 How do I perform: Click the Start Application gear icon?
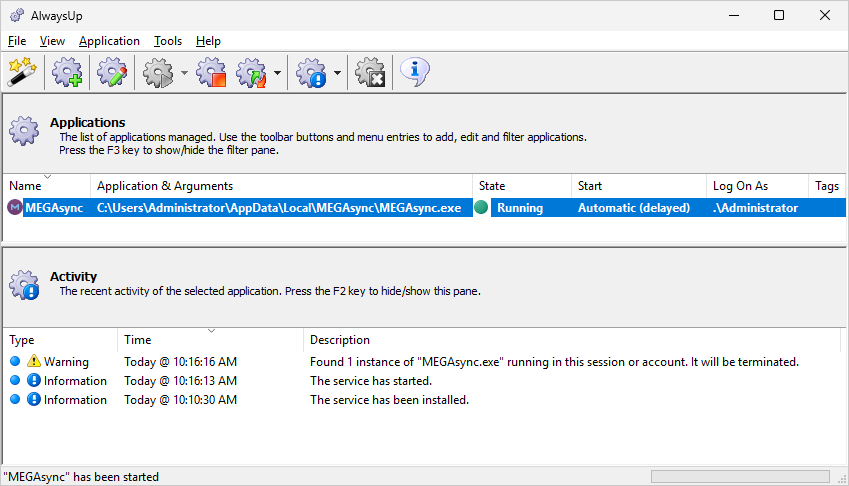[x=159, y=73]
